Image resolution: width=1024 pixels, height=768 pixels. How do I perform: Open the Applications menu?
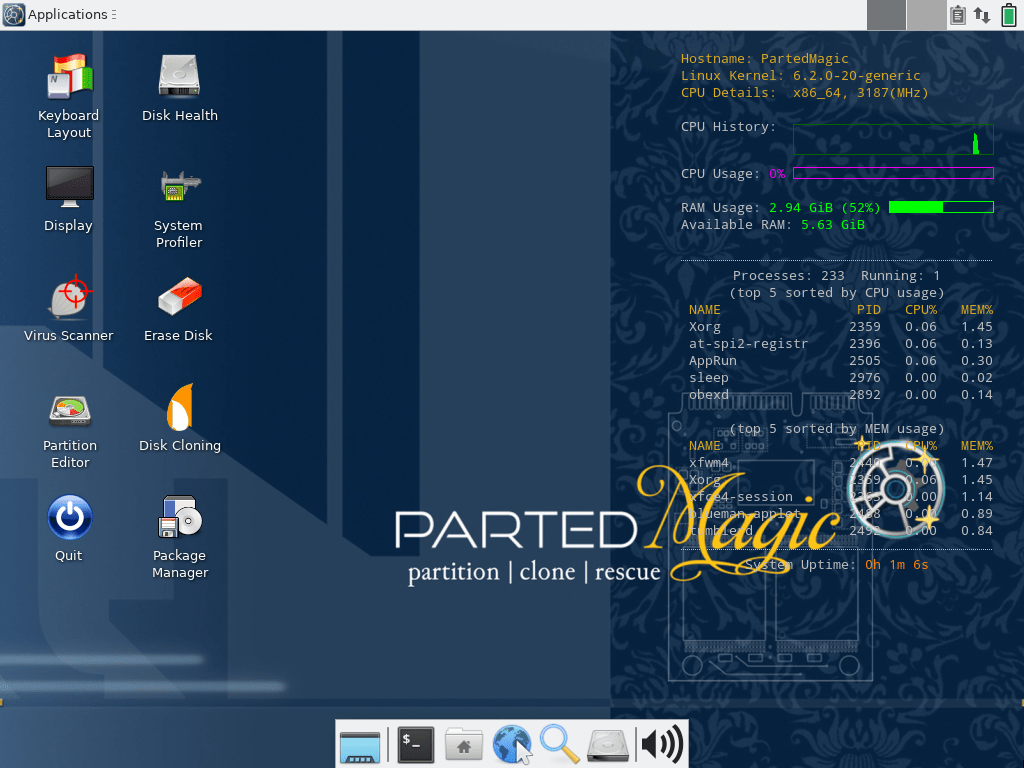pos(59,14)
